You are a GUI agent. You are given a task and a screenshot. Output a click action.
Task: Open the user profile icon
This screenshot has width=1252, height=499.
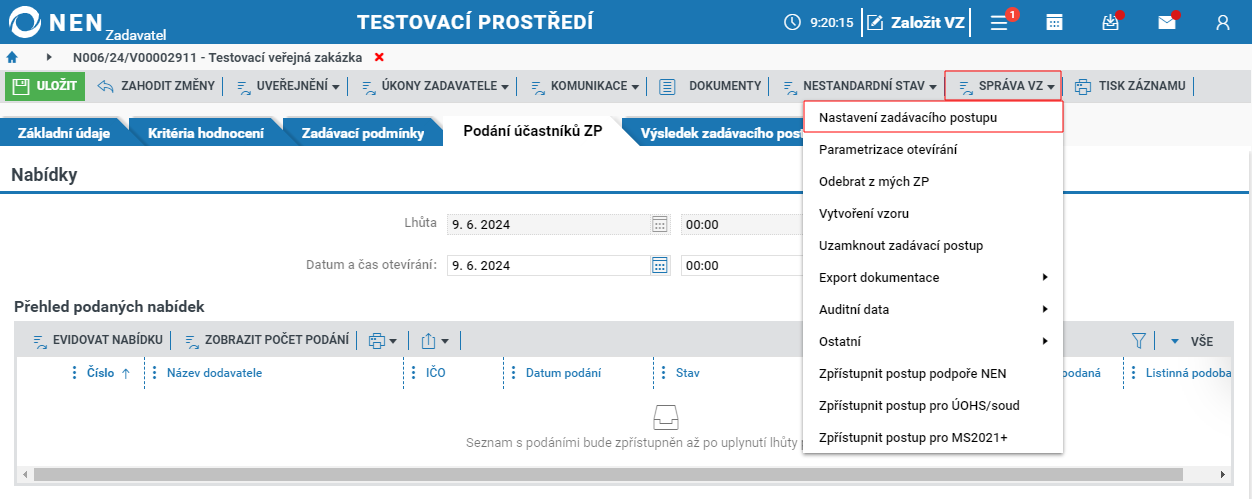click(1223, 22)
